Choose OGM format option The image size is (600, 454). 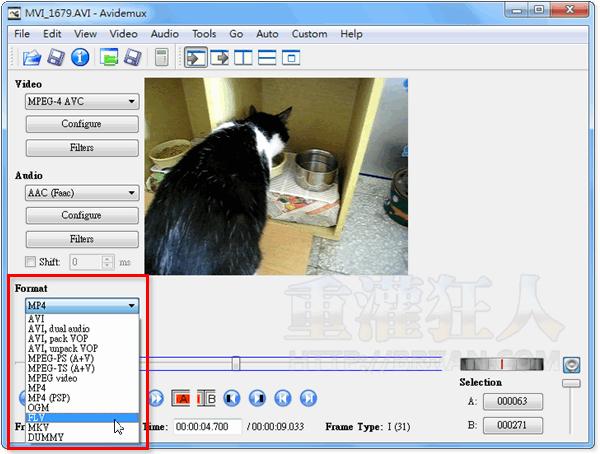82,408
